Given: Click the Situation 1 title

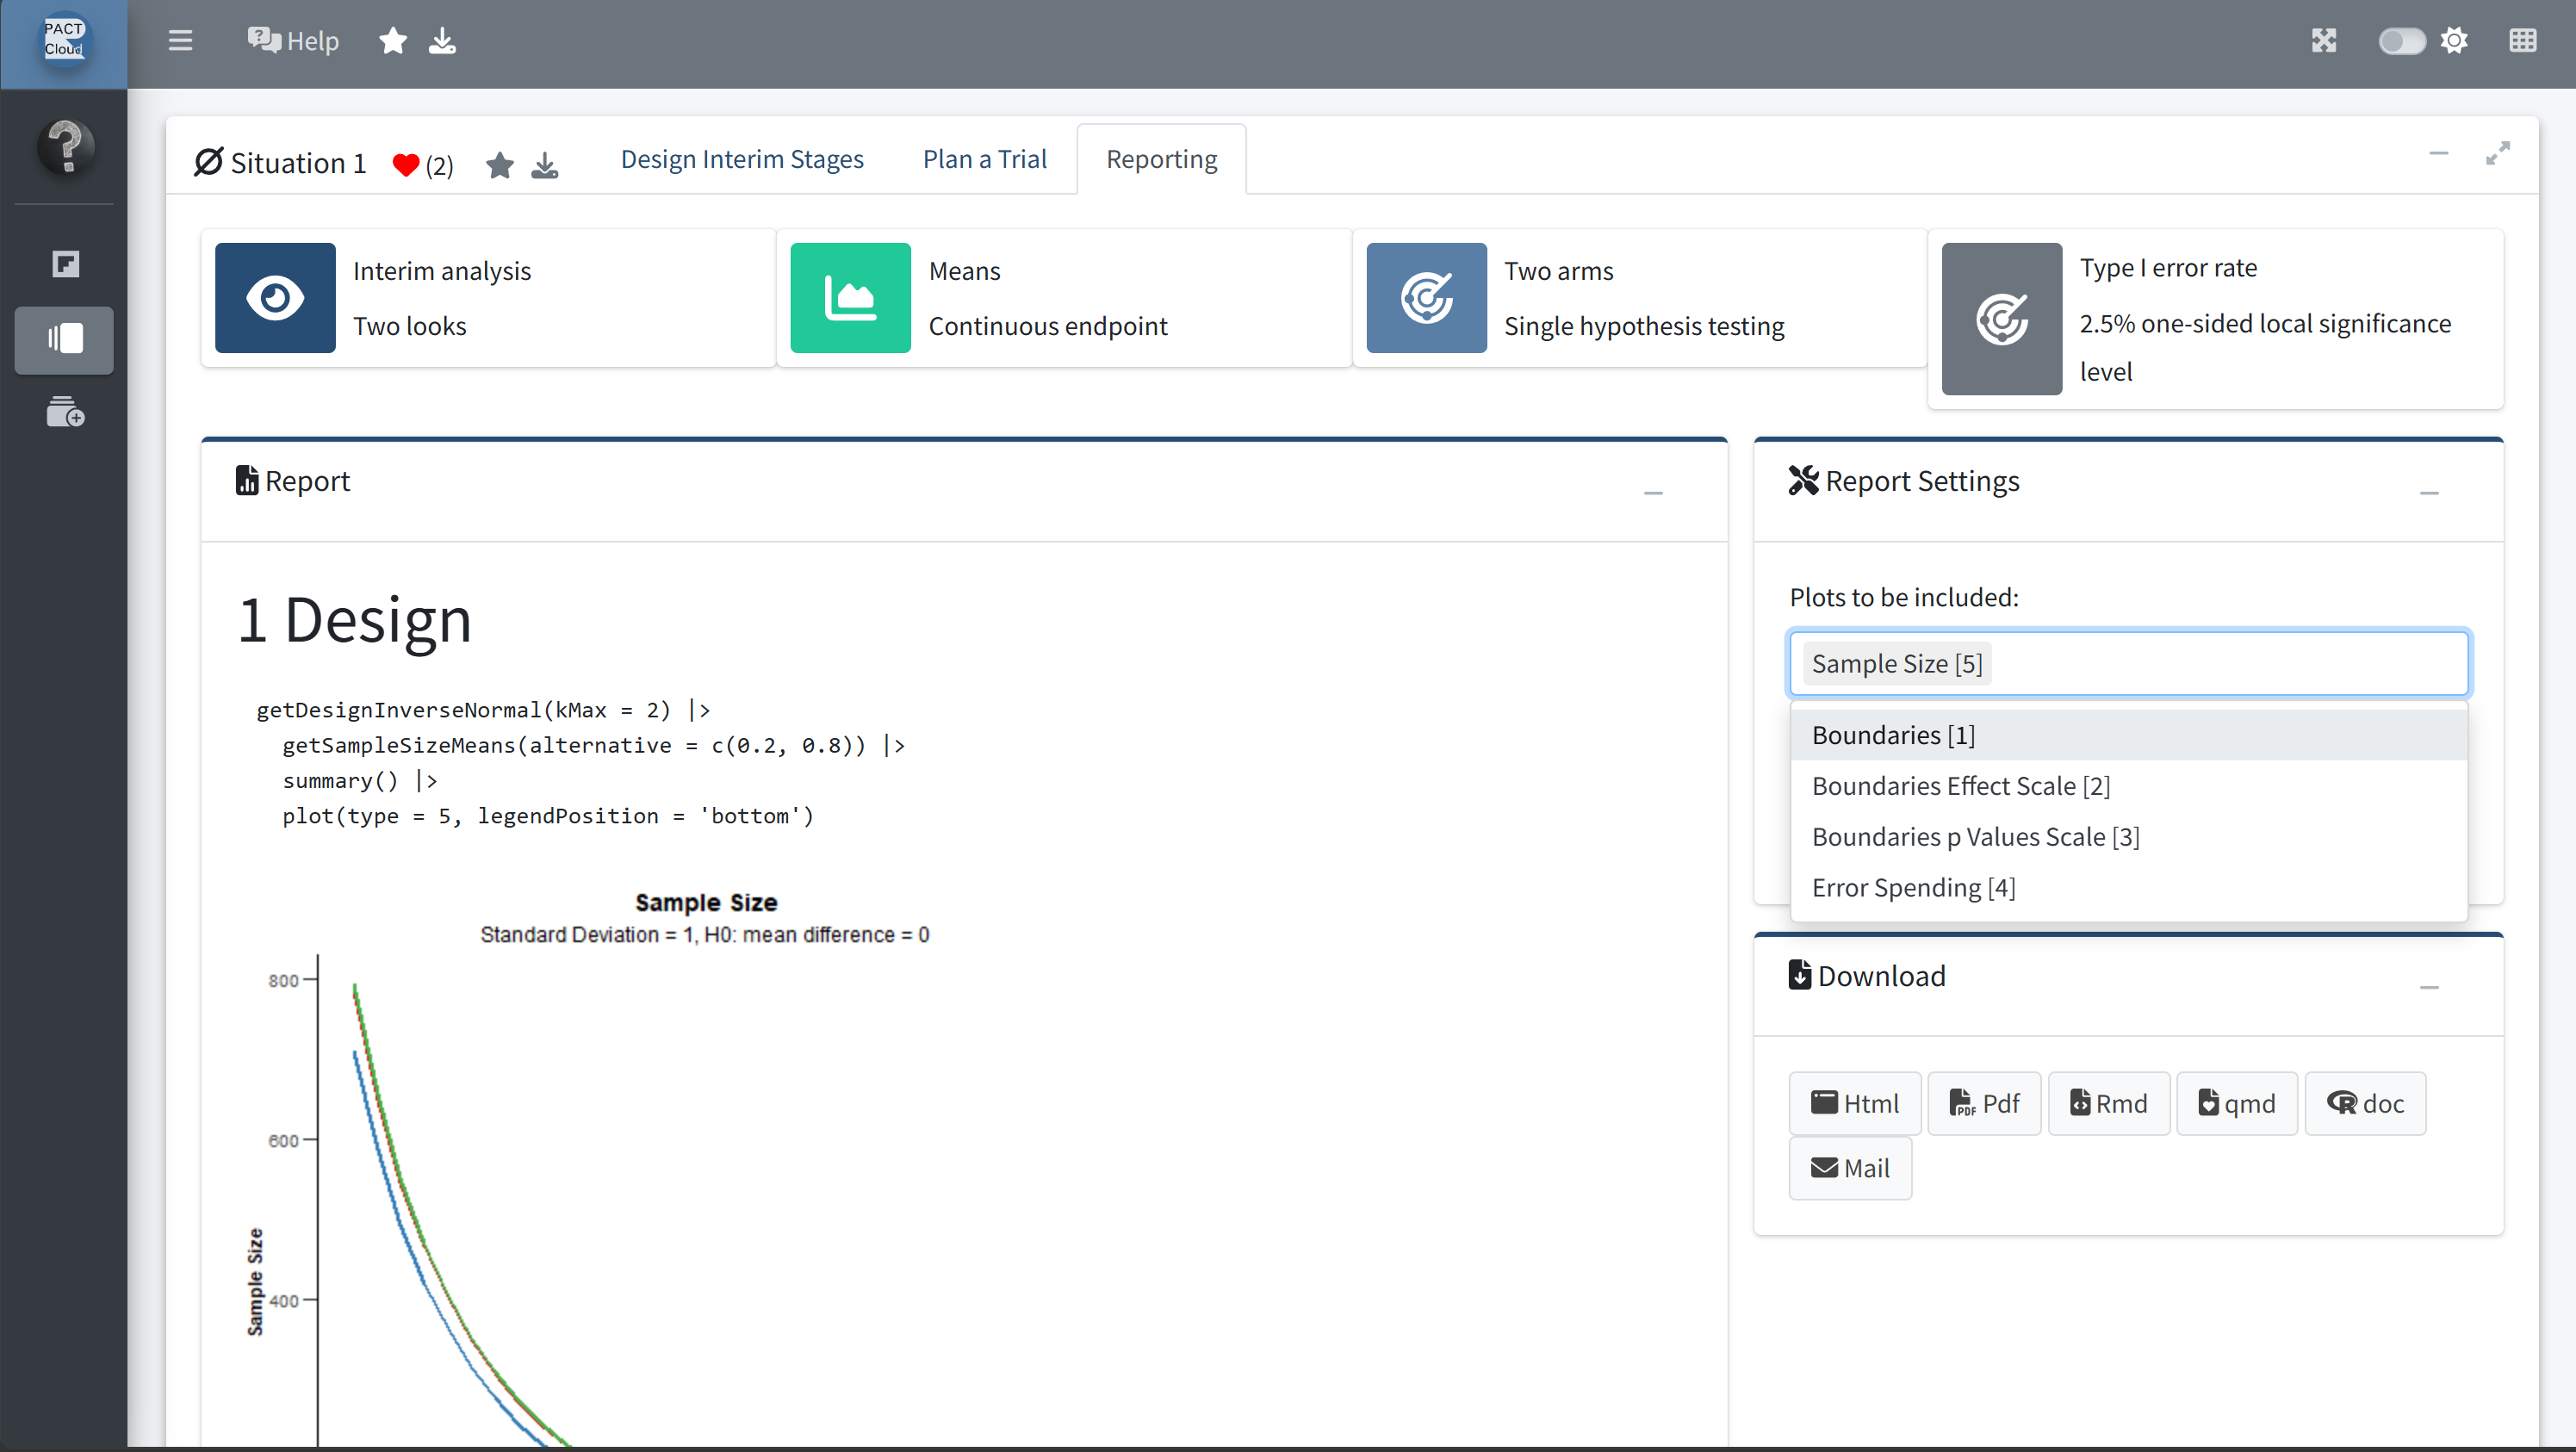Looking at the screenshot, I should pyautogui.click(x=298, y=163).
